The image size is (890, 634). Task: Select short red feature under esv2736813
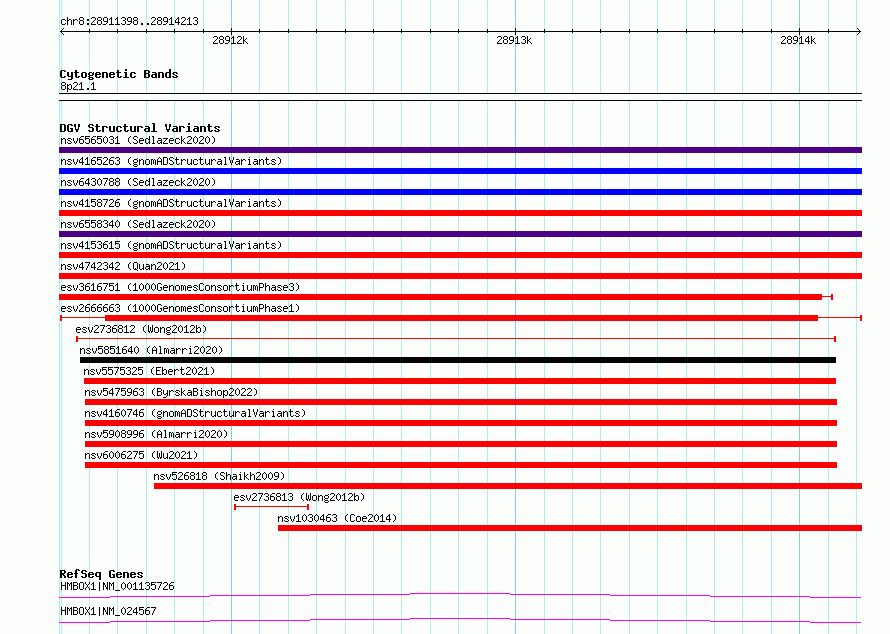(271, 507)
